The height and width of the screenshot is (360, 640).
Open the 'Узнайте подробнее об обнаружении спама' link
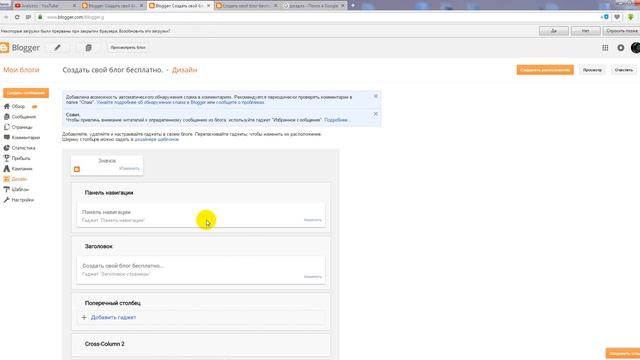click(151, 102)
